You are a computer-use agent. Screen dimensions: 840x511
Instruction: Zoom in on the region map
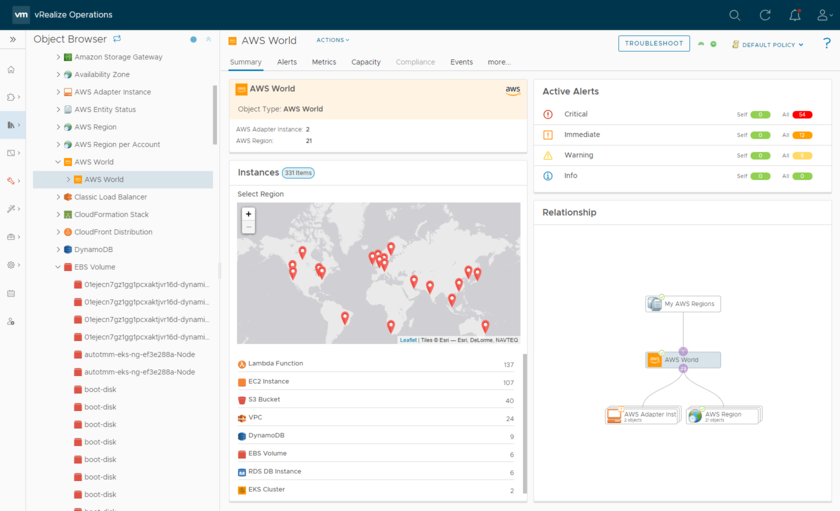(249, 214)
